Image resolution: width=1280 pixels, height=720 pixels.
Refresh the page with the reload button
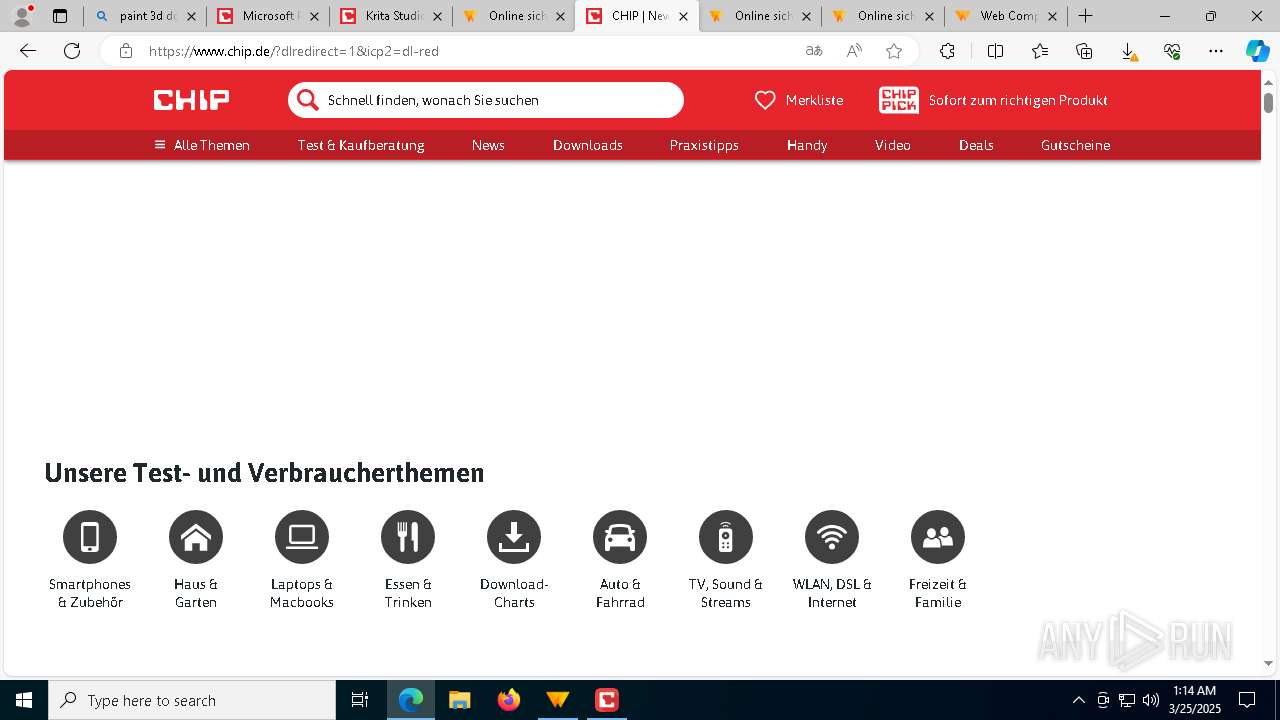coord(72,51)
